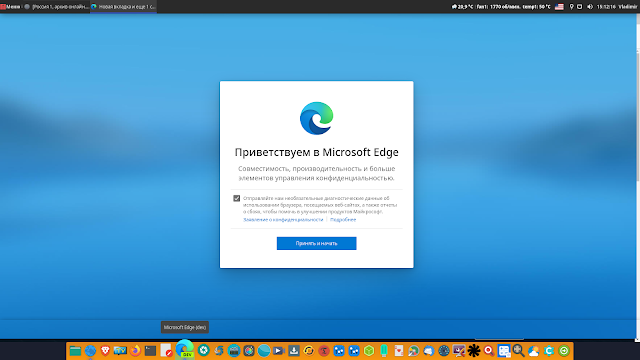Launch Thunderbird mail from the dock

click(429, 351)
